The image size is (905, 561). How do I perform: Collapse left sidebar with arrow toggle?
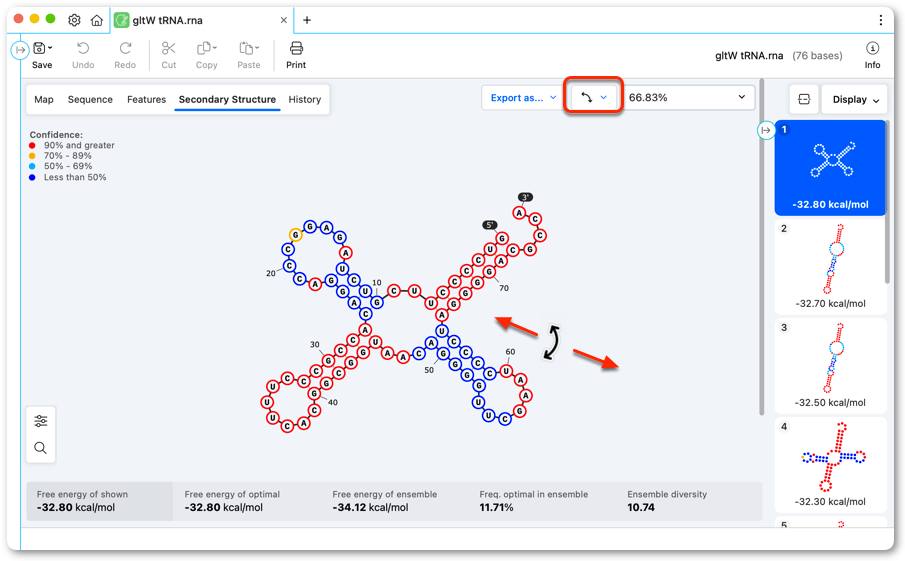coord(20,50)
